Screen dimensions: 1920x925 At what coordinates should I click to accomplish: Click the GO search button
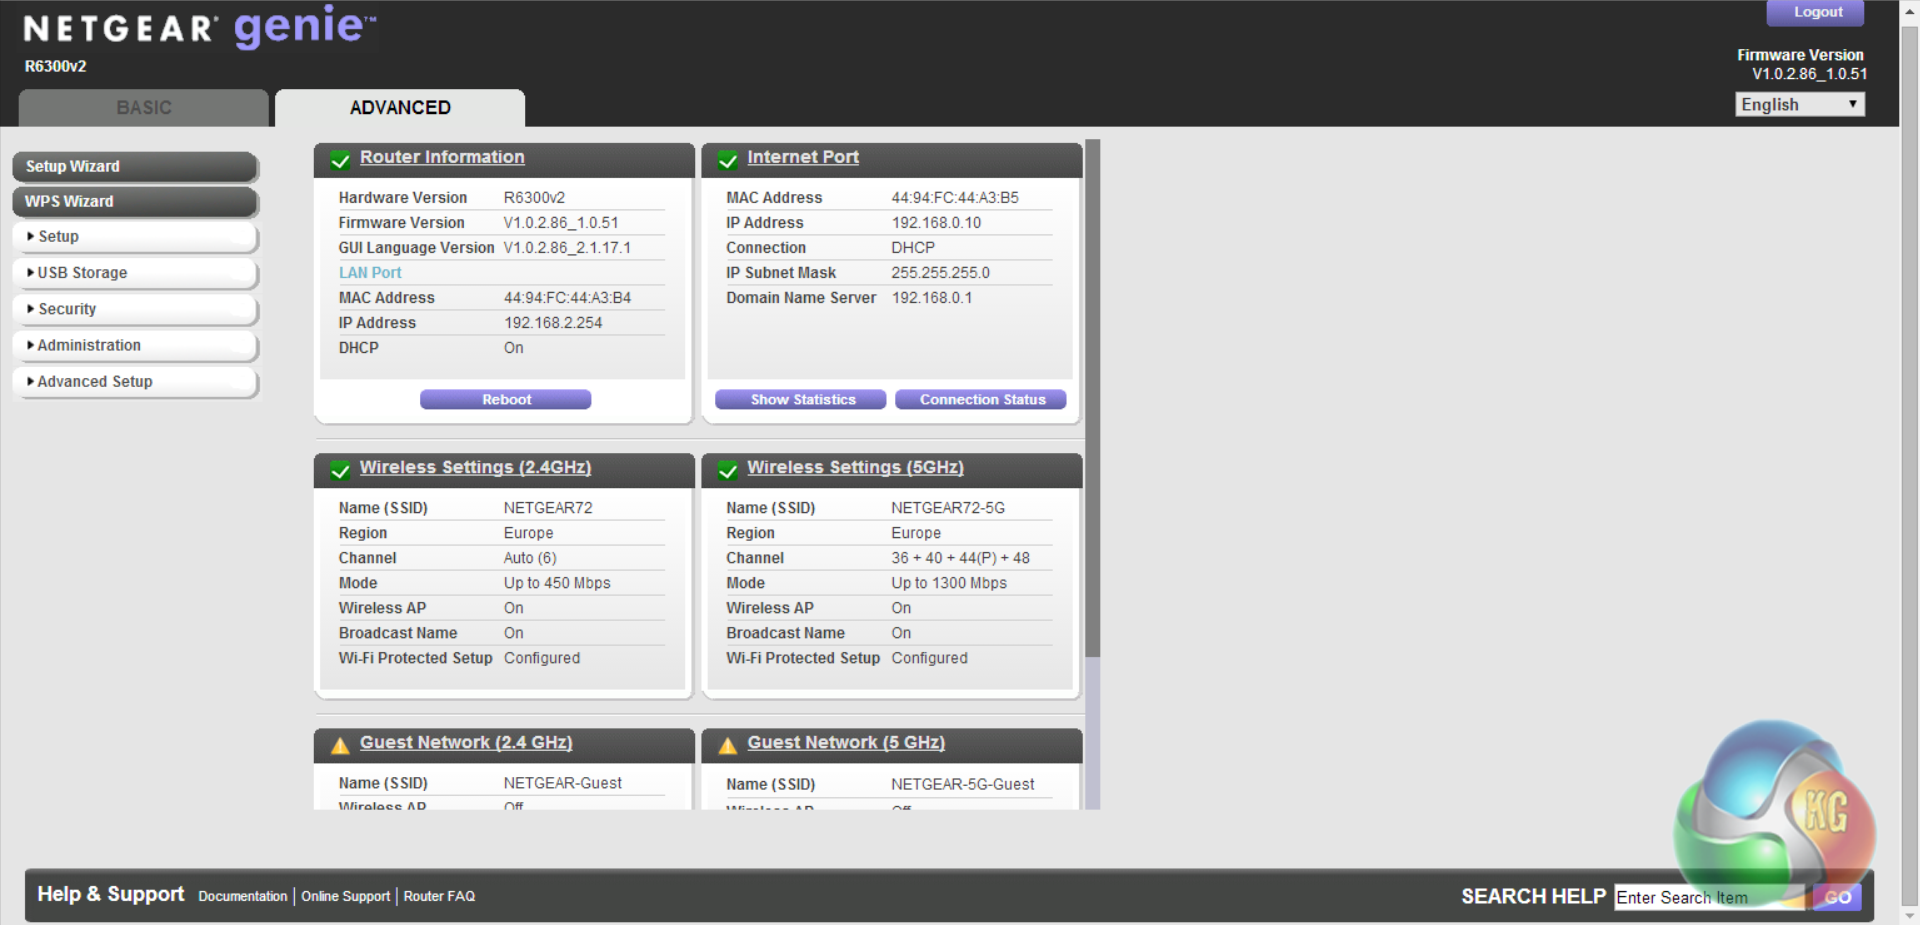(1837, 897)
